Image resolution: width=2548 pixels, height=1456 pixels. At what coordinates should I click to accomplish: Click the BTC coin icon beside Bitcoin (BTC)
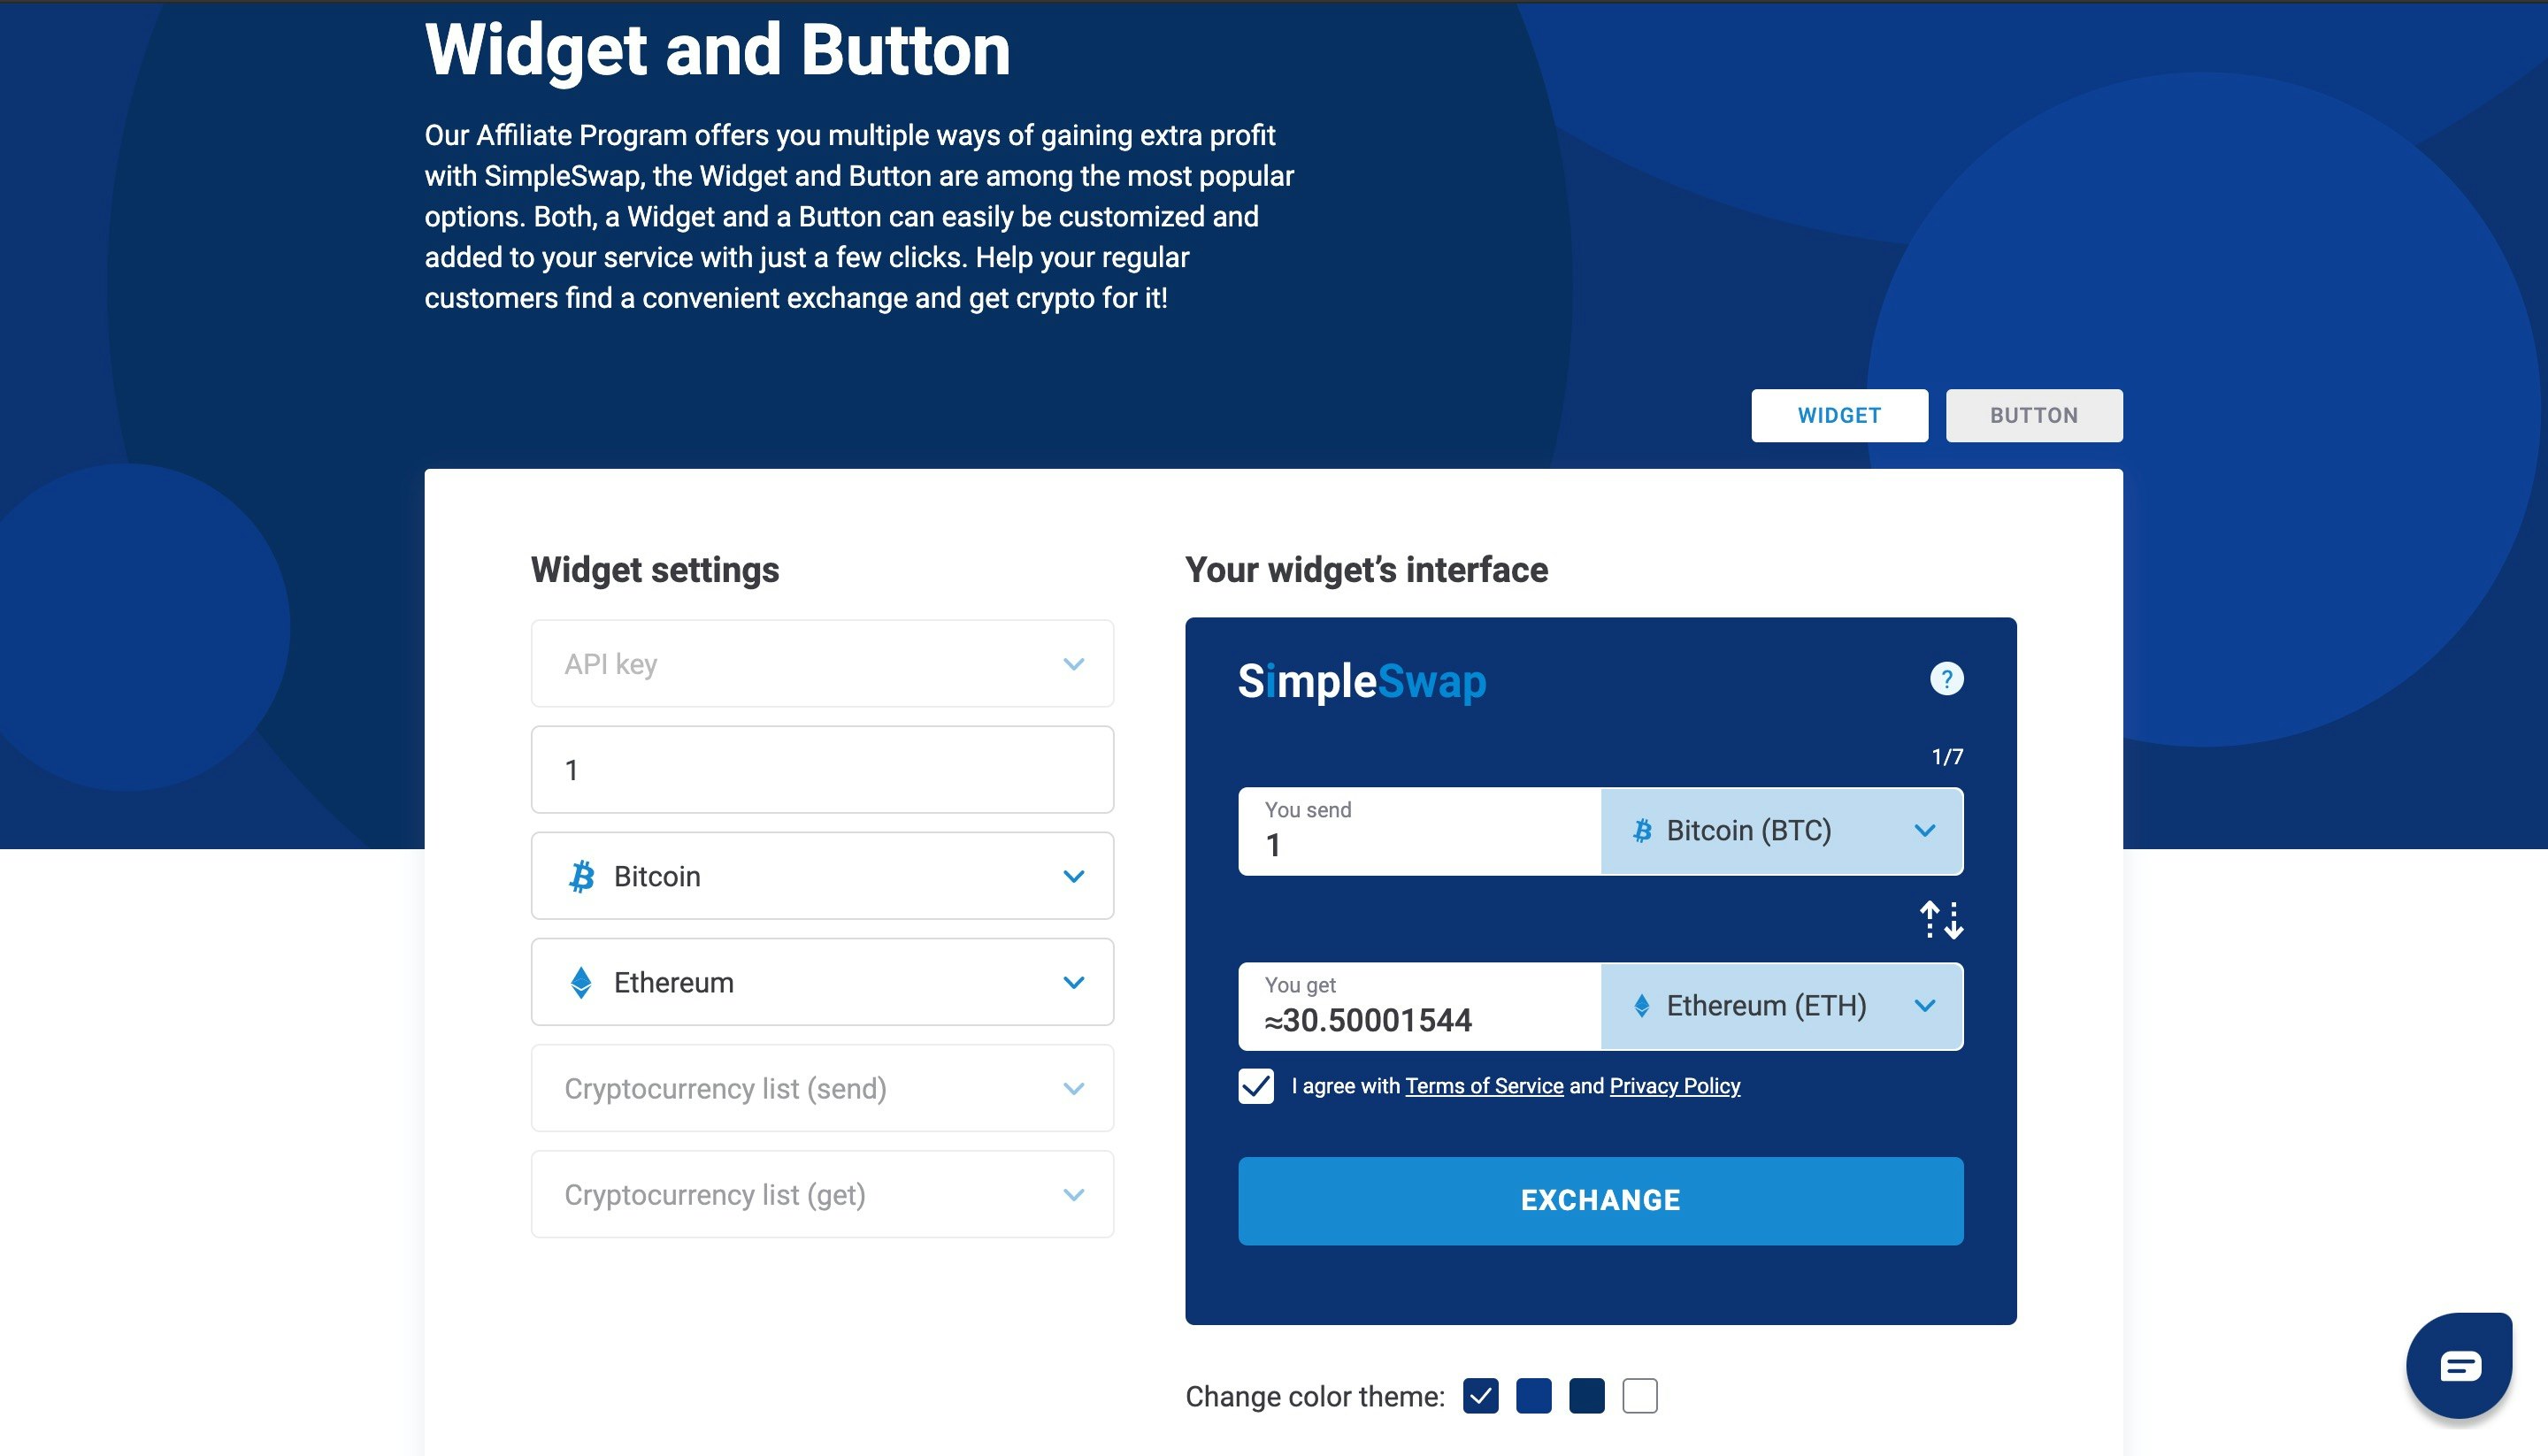pos(1642,830)
